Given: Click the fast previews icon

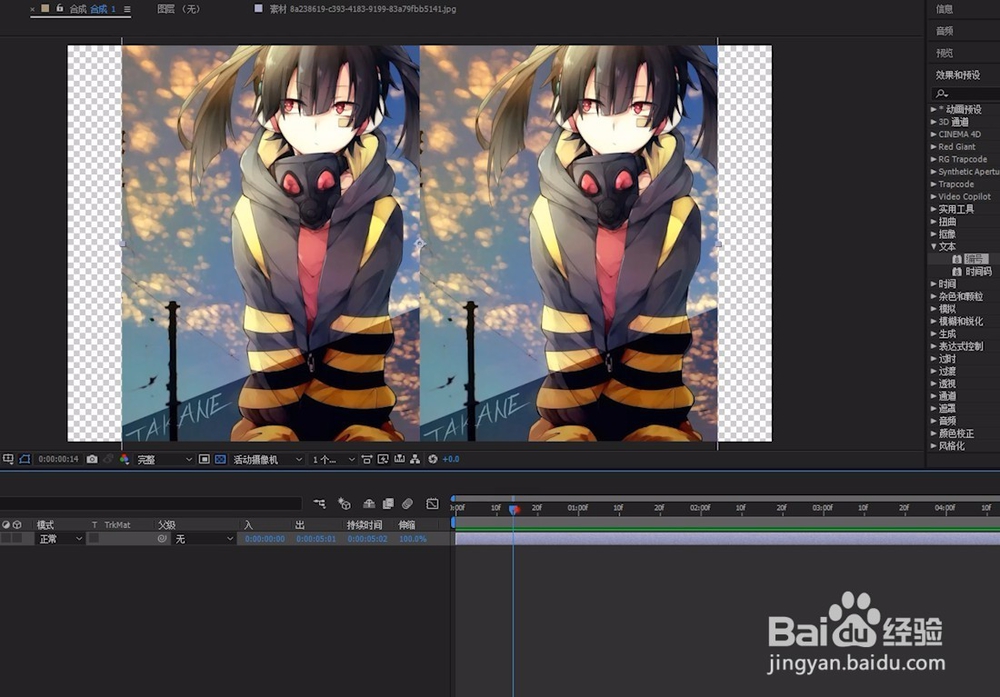Looking at the screenshot, I should [383, 459].
